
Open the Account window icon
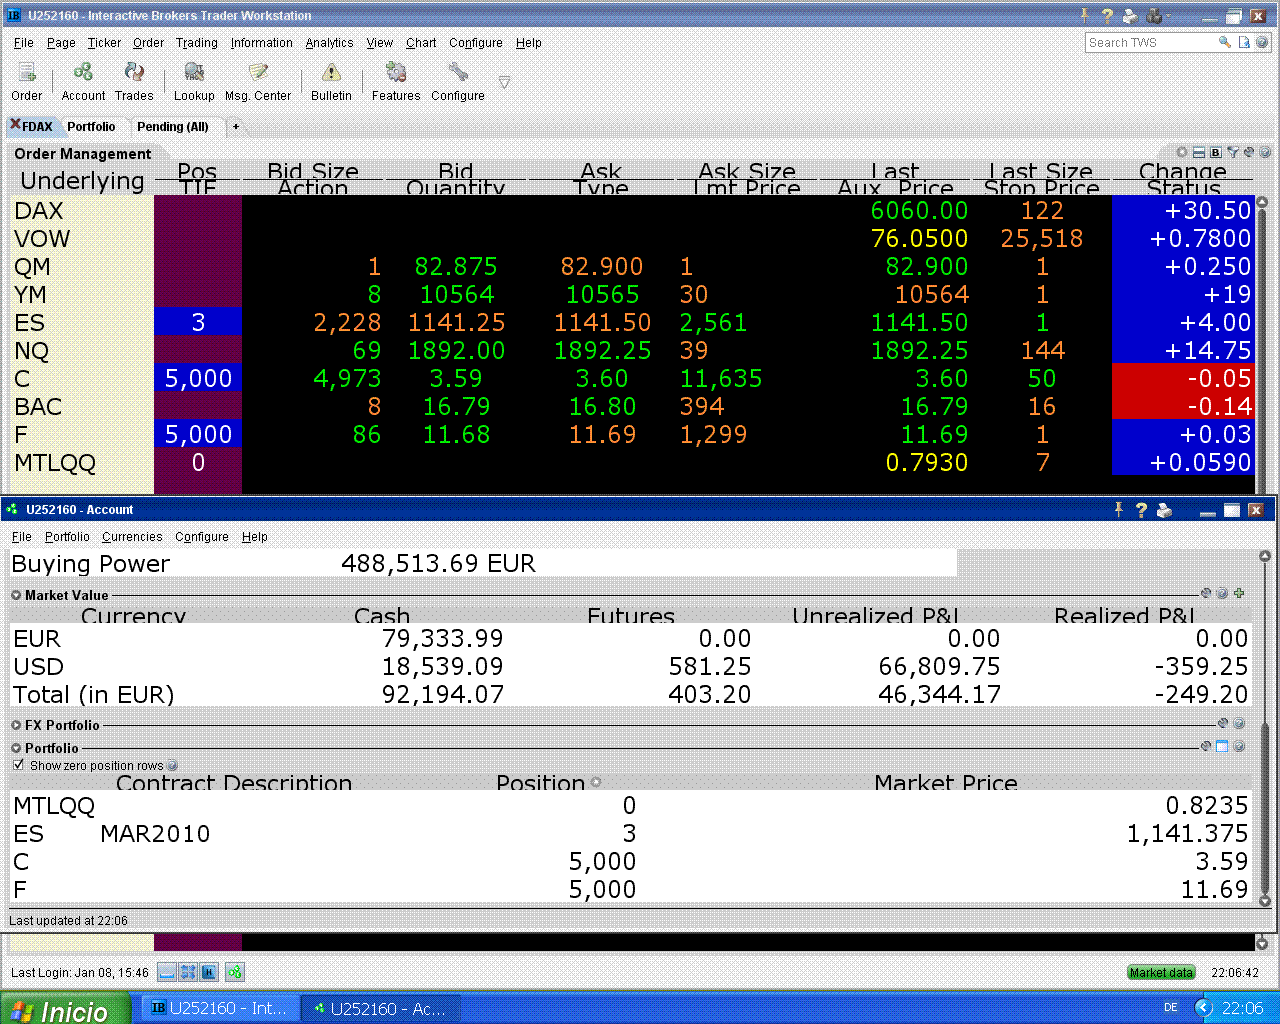[x=83, y=73]
